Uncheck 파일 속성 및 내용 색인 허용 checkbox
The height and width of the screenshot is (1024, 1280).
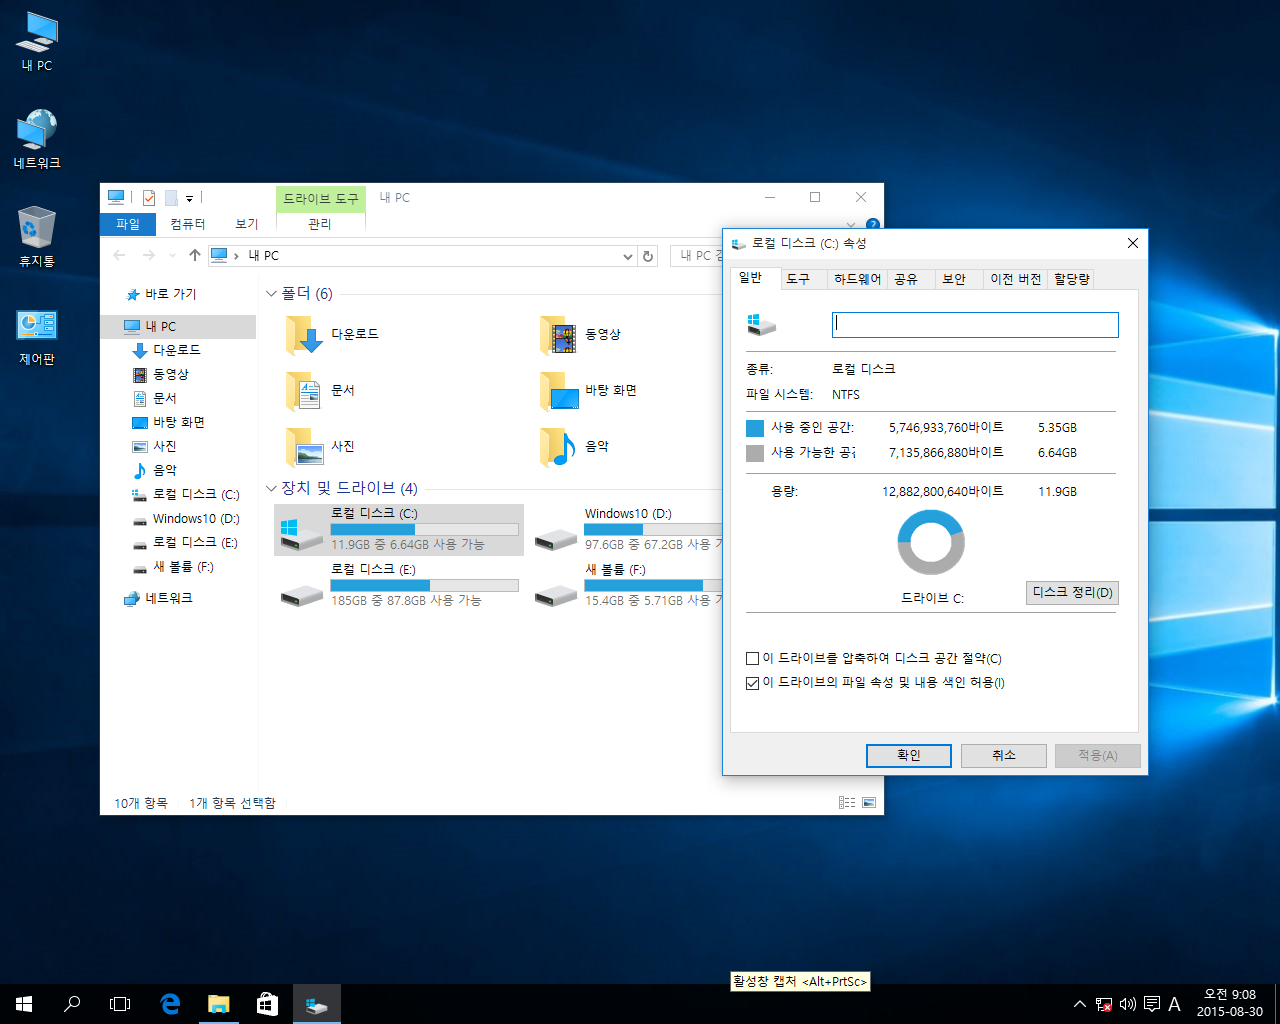[x=753, y=683]
